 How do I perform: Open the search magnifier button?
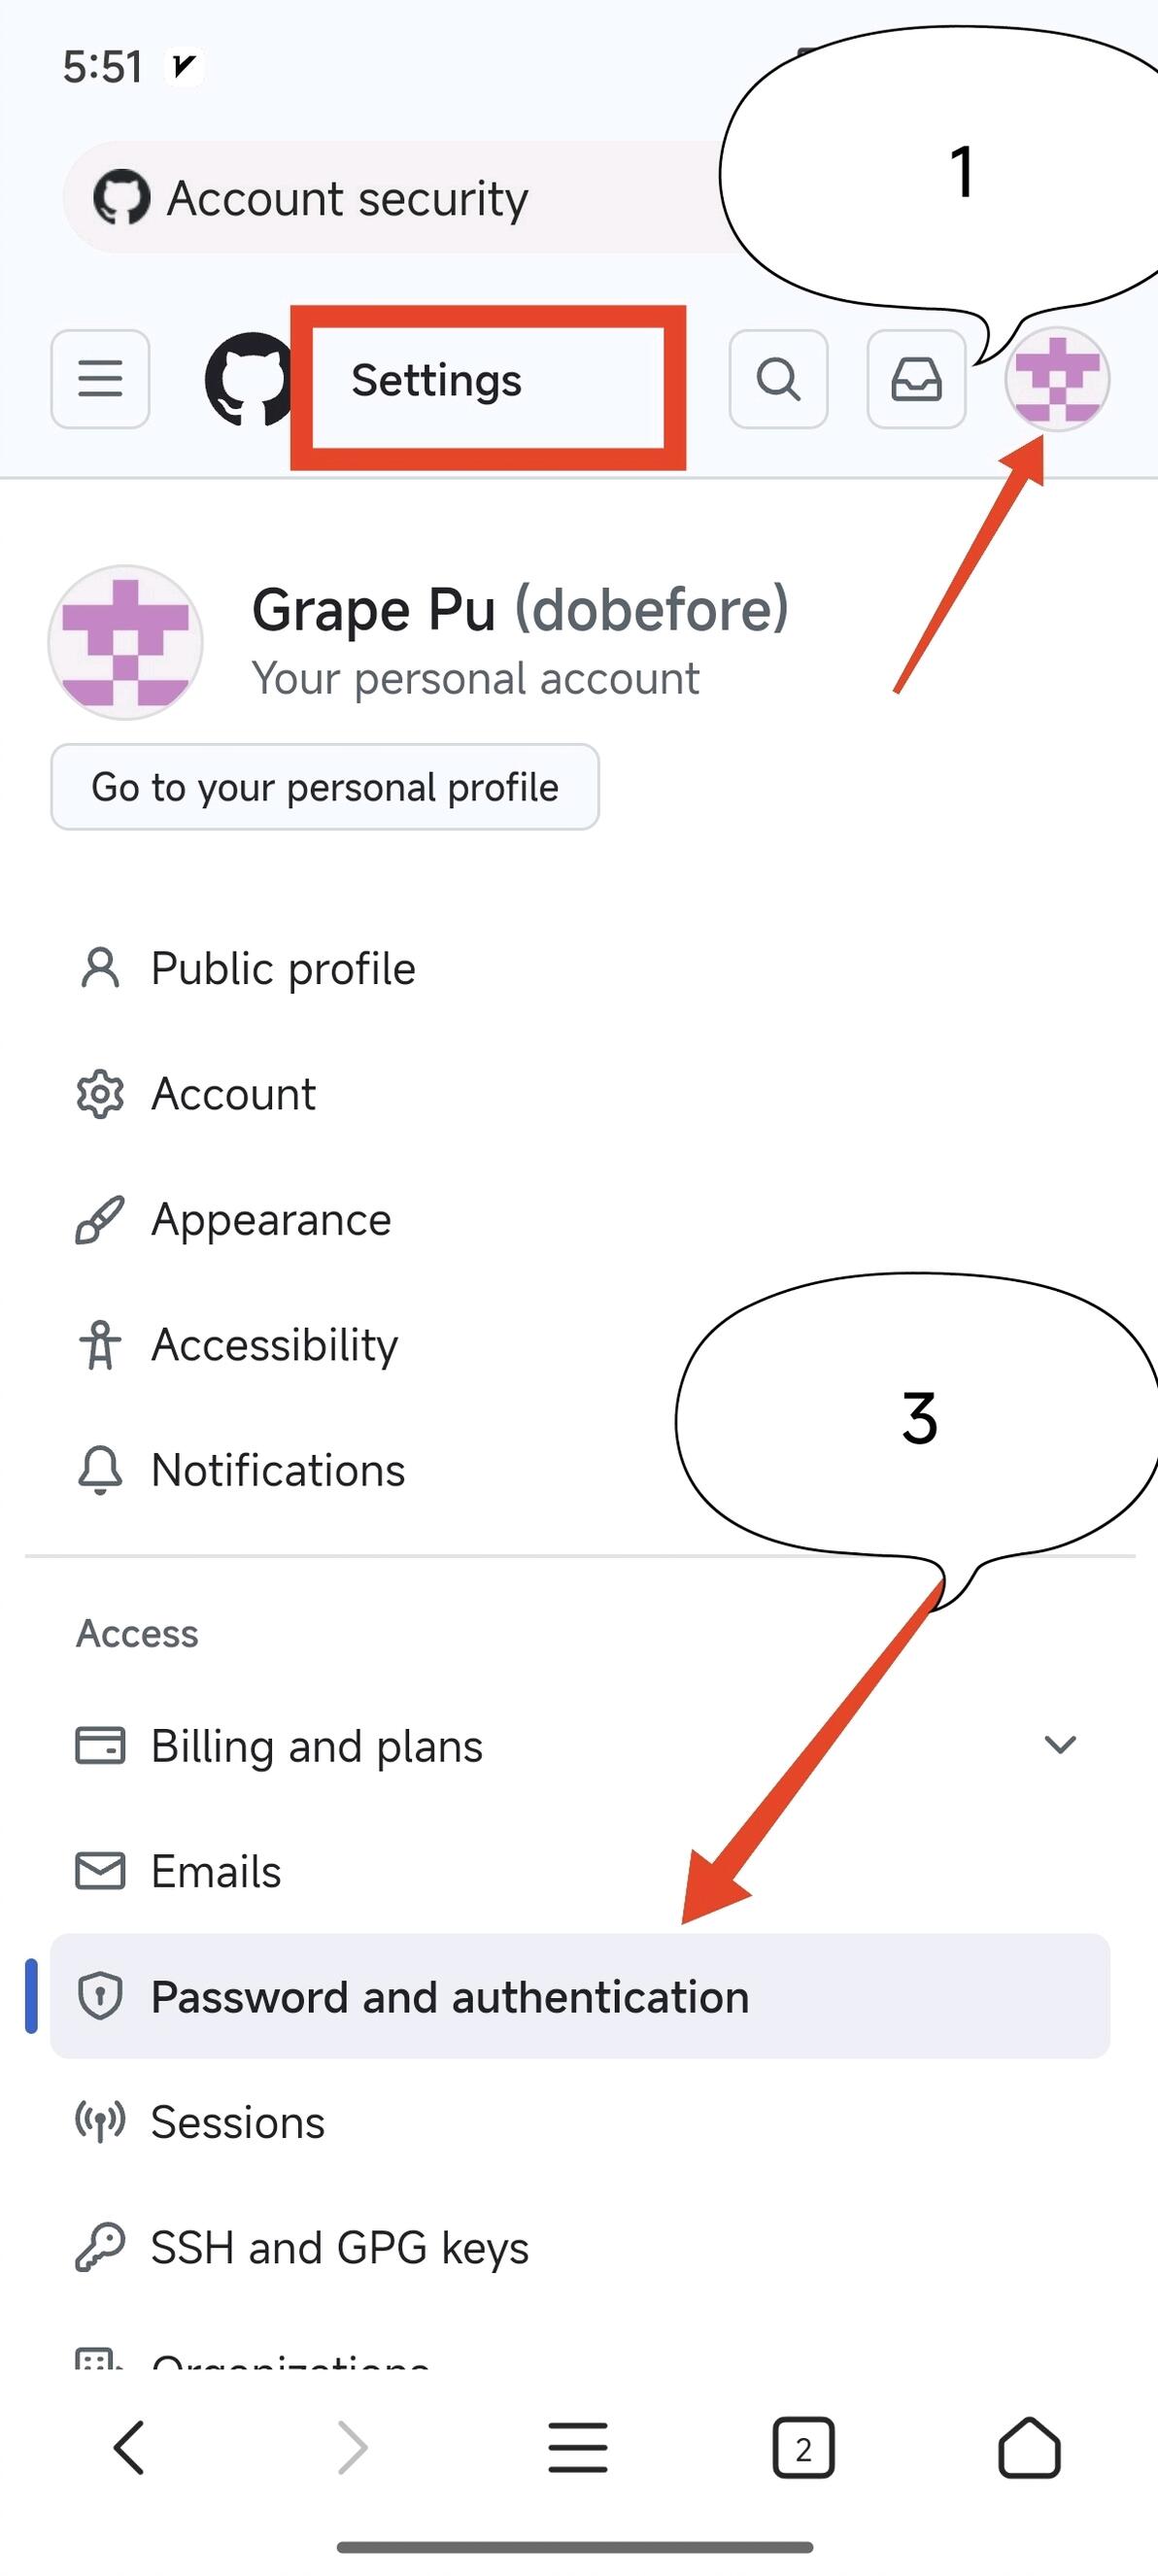(778, 379)
